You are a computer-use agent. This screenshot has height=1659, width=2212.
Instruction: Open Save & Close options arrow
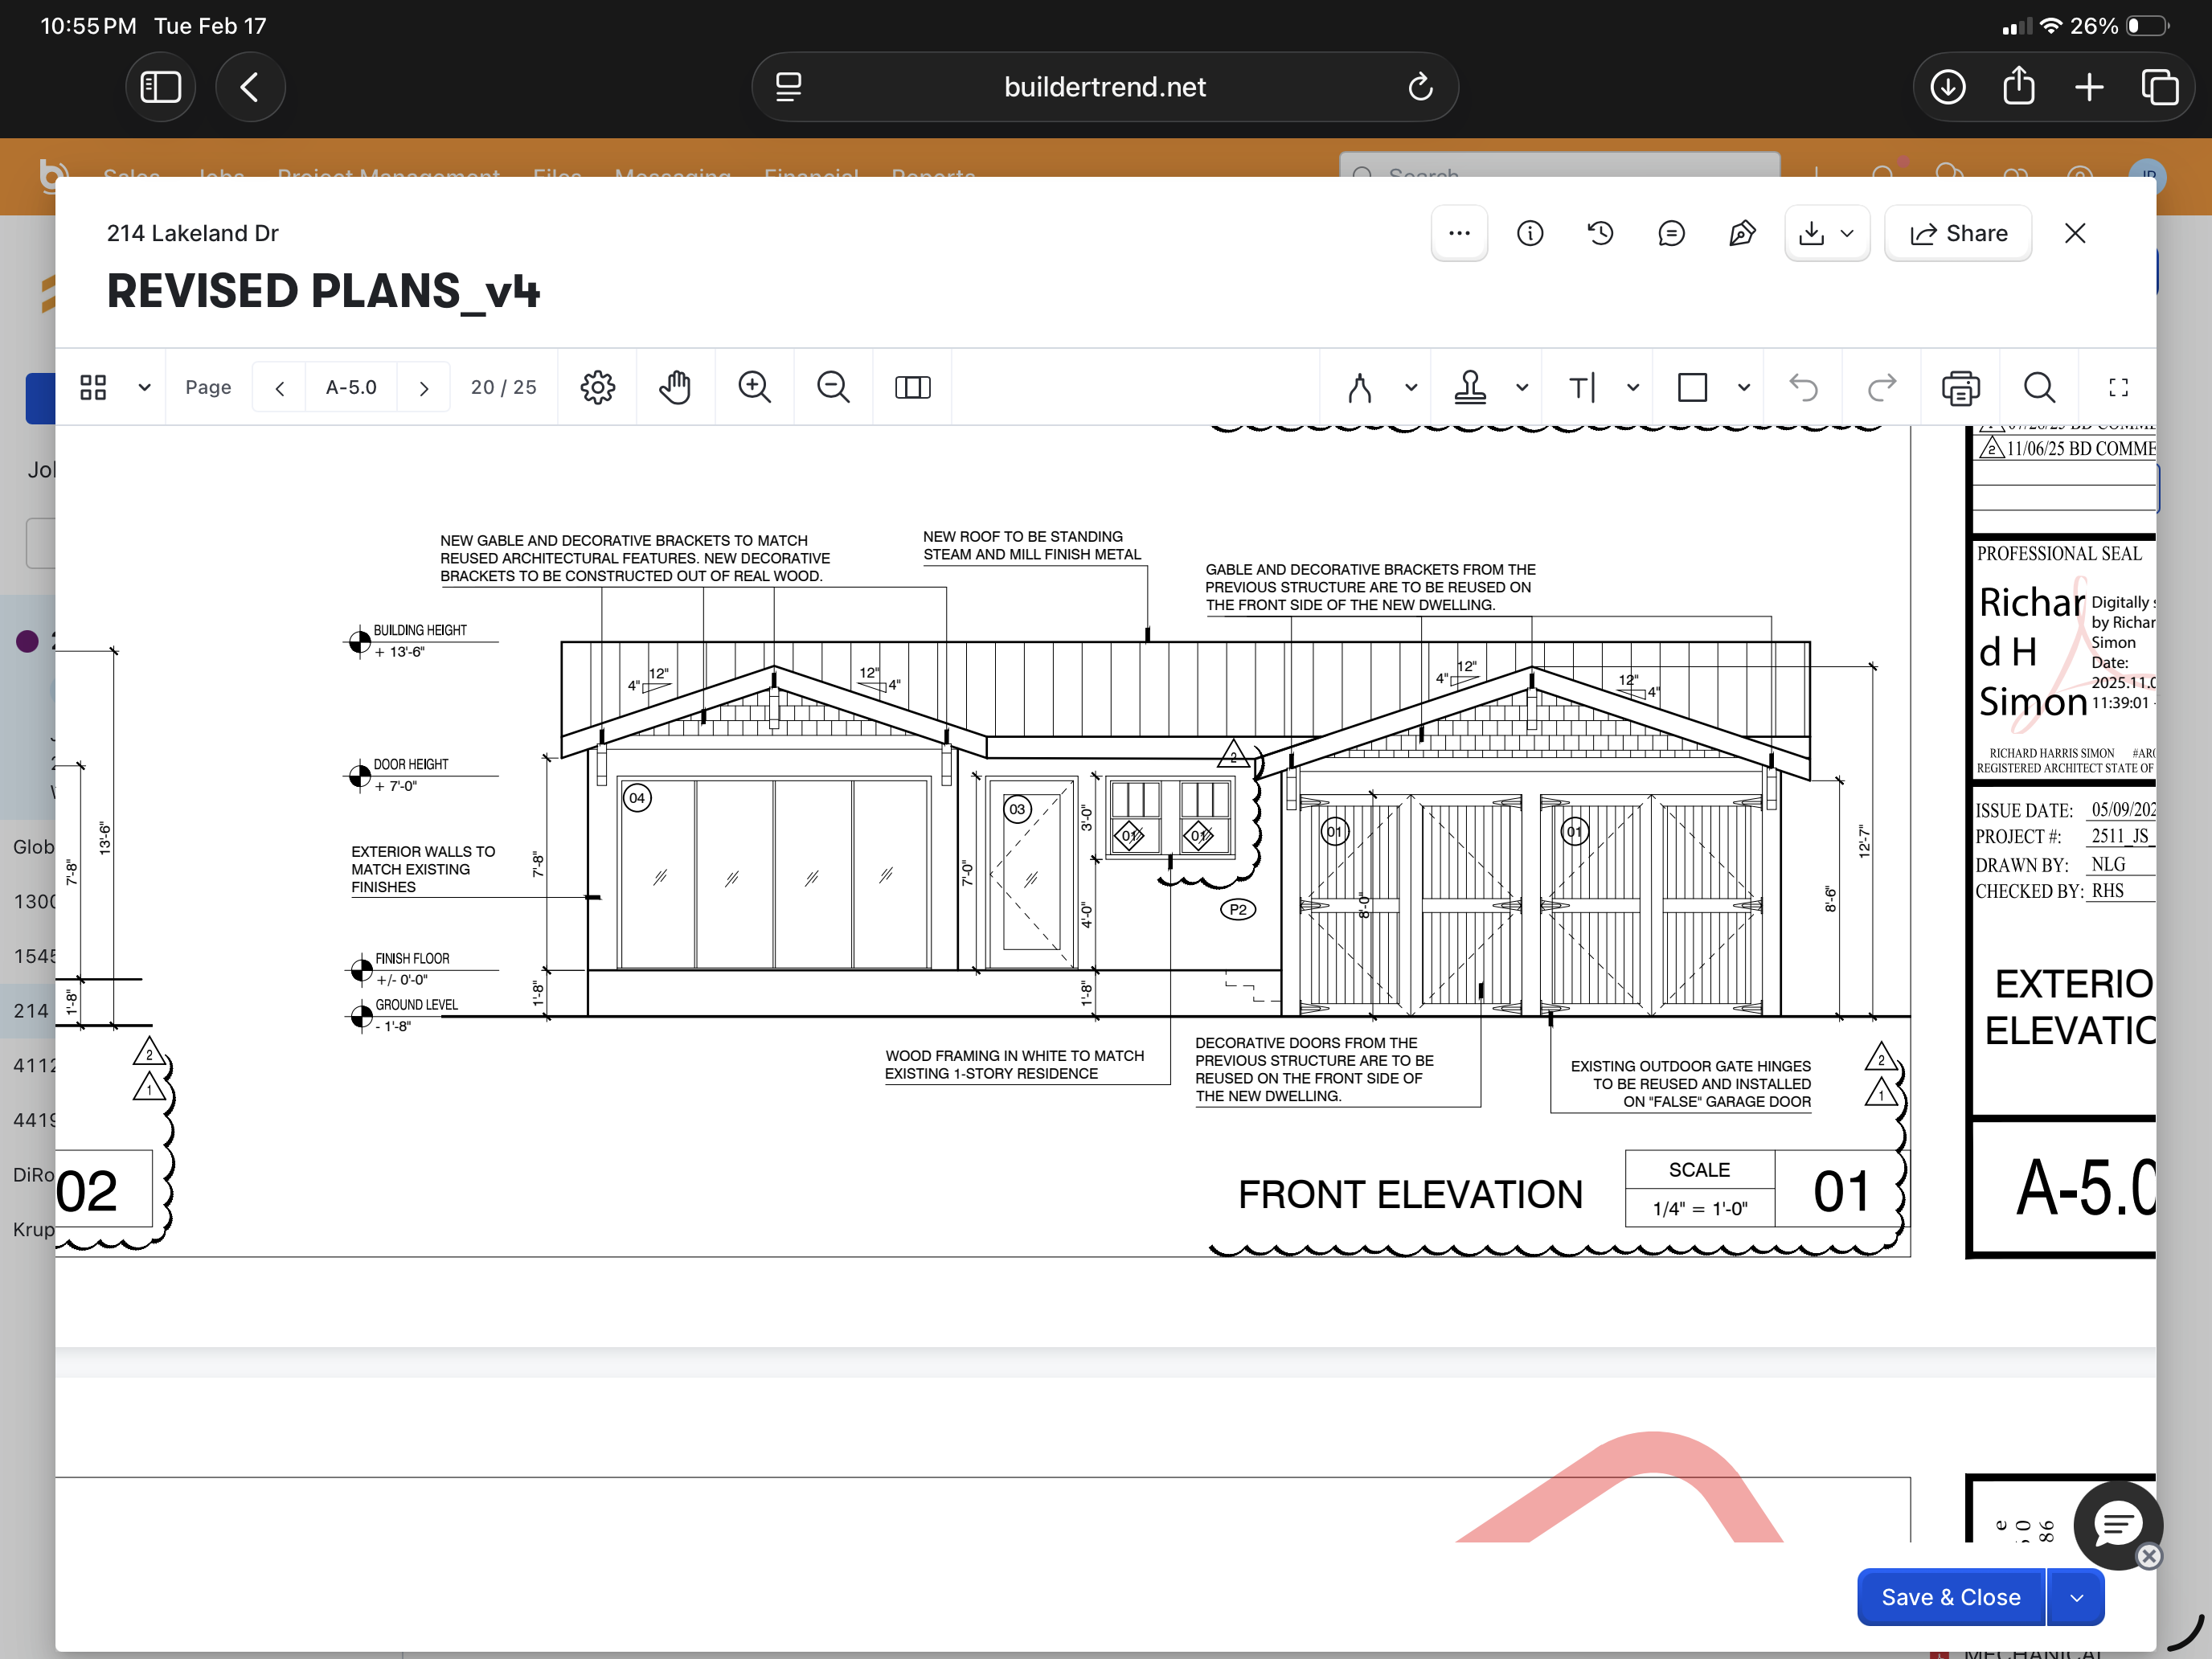tap(2076, 1597)
